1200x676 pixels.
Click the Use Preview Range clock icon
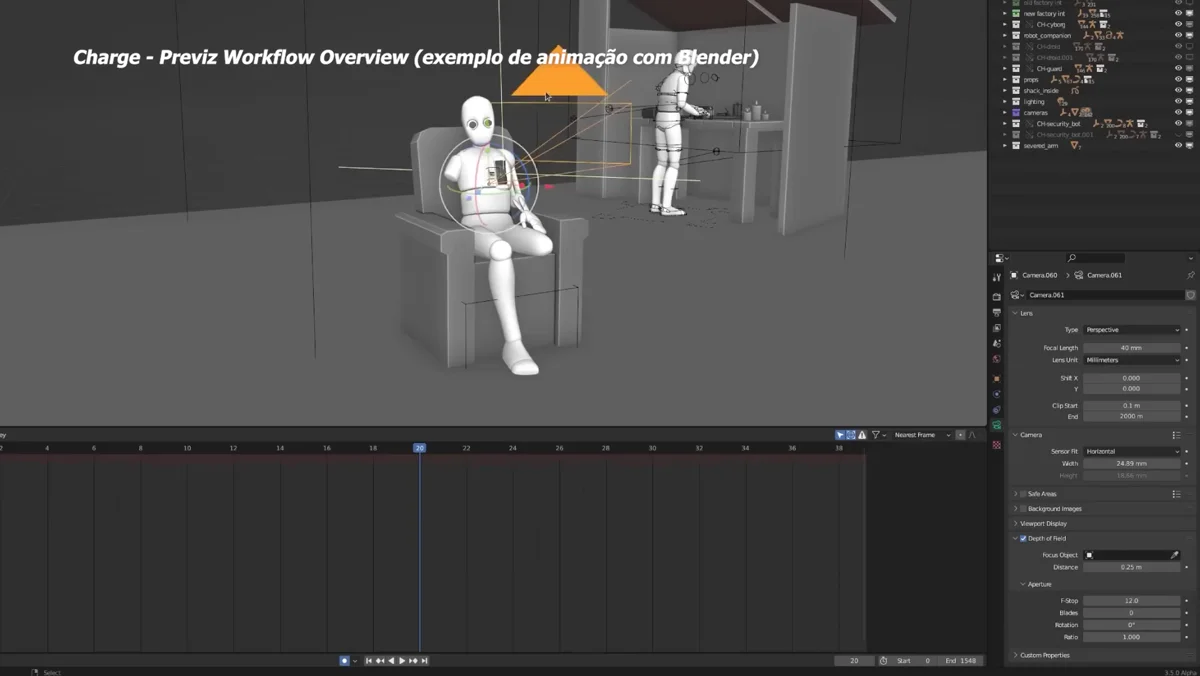pos(883,661)
